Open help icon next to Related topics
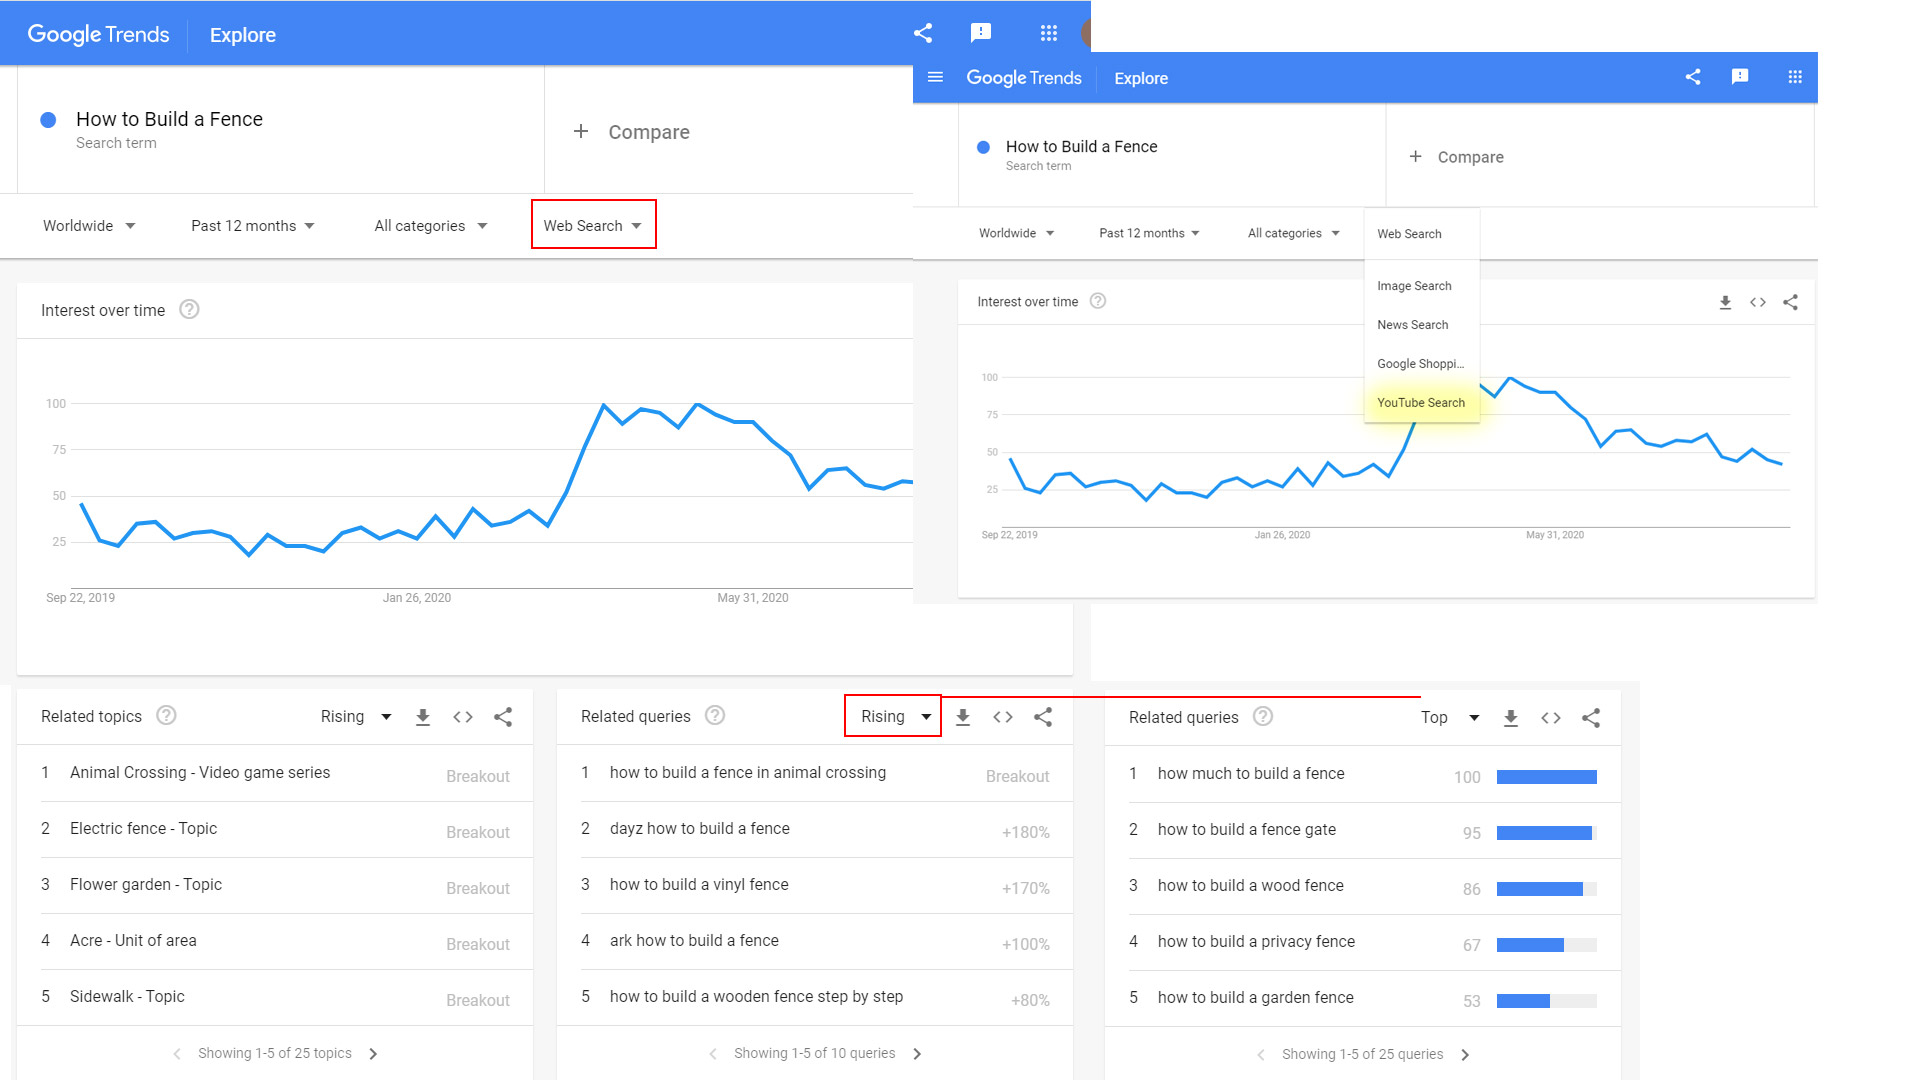1920x1080 pixels. tap(167, 715)
